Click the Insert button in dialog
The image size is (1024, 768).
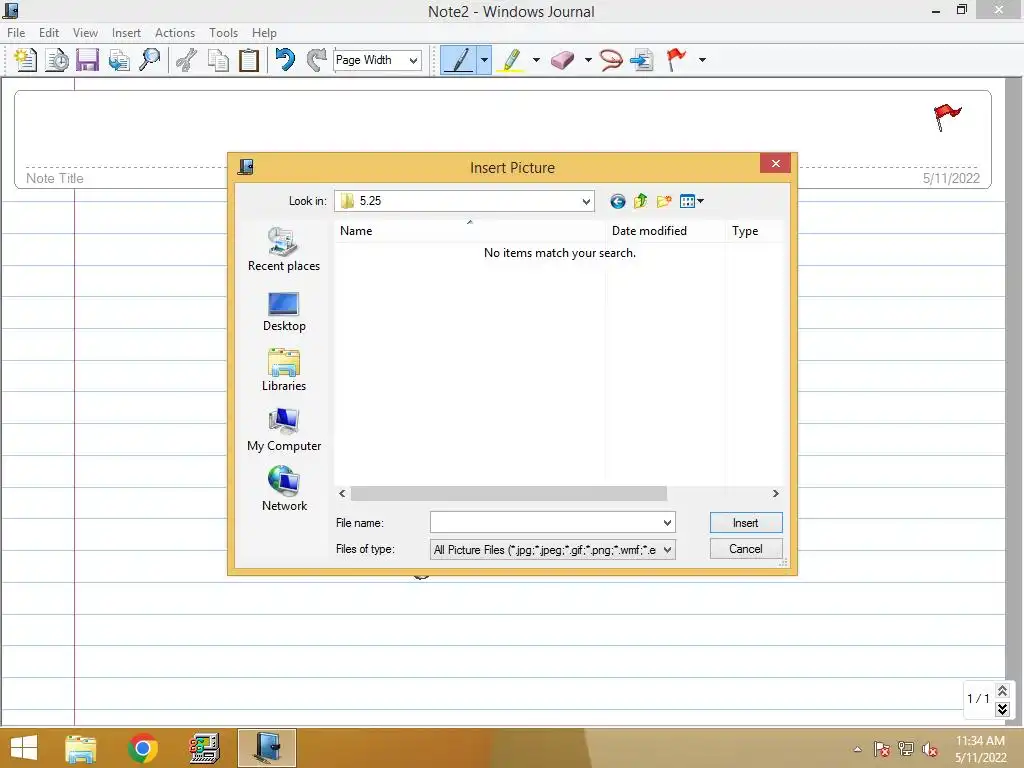[746, 522]
